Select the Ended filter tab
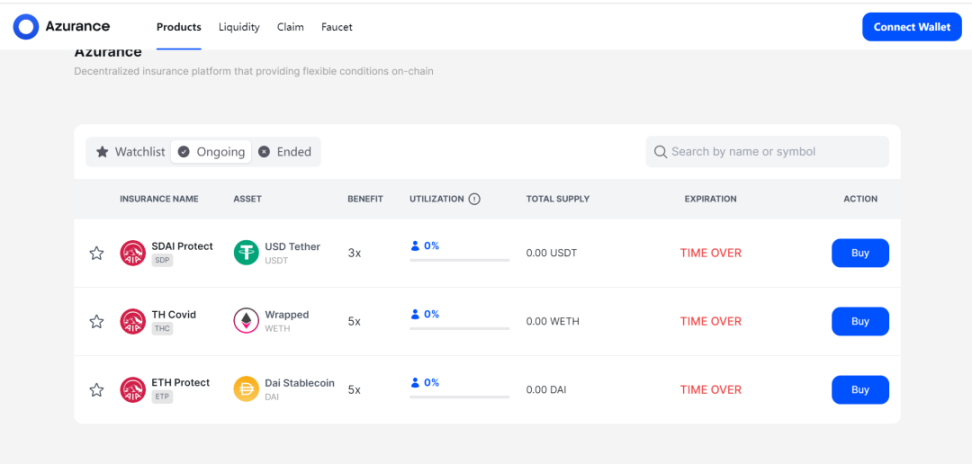Screen dimensions: 972x464 (x=285, y=152)
